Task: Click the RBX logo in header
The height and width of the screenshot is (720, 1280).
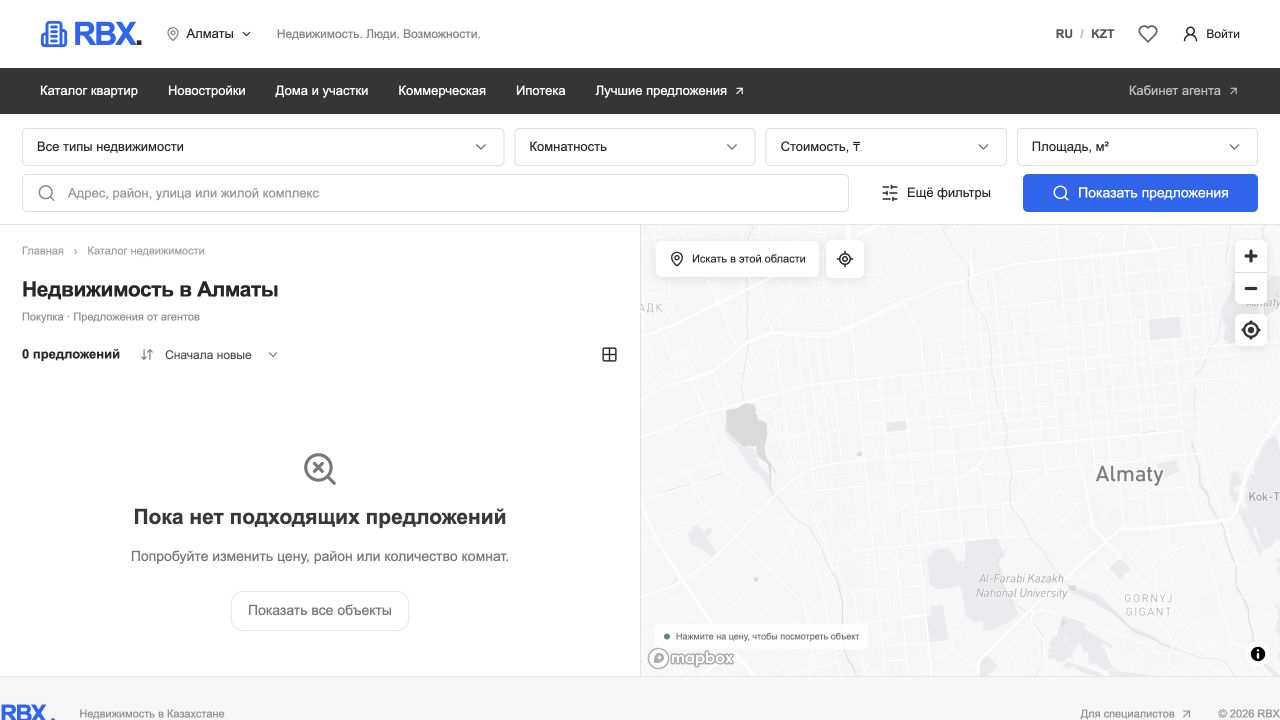Action: click(91, 34)
